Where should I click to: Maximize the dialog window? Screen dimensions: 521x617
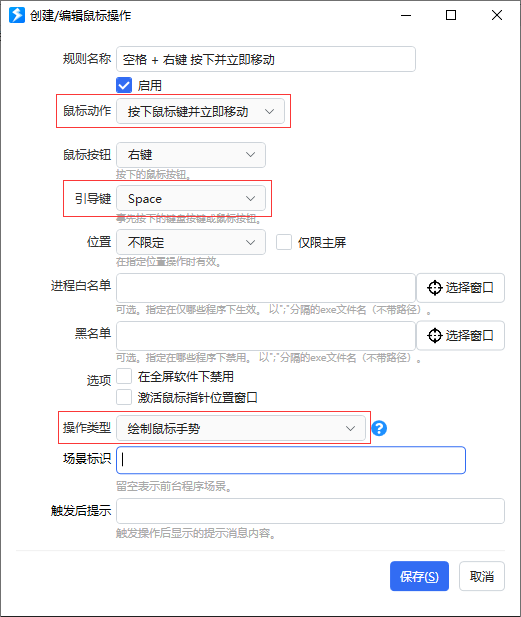coord(451,15)
